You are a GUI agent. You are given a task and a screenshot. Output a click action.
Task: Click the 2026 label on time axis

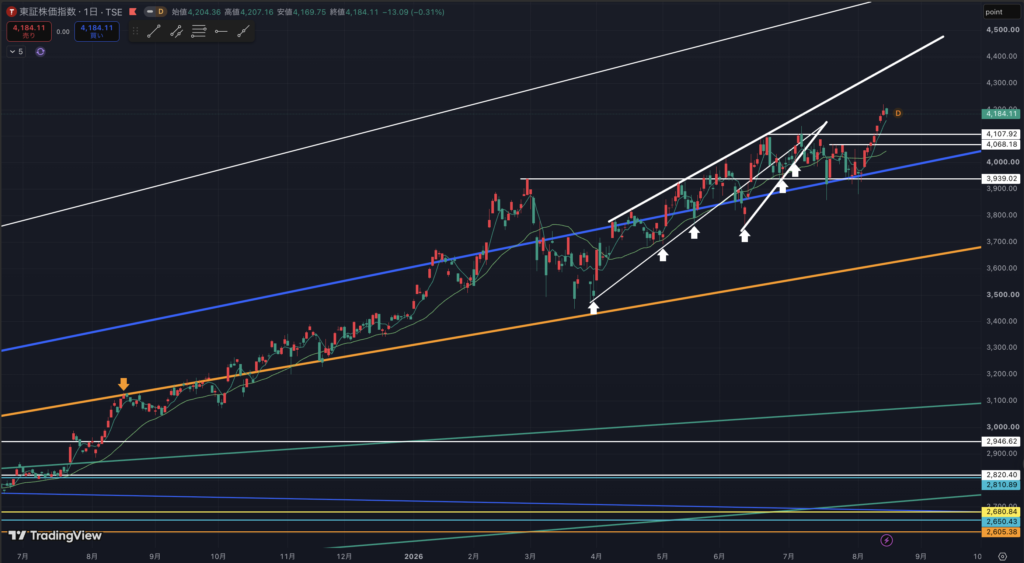[x=413, y=556]
